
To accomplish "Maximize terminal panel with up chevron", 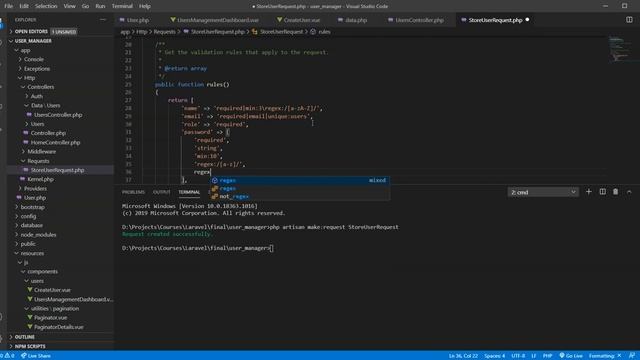I will [629, 192].
